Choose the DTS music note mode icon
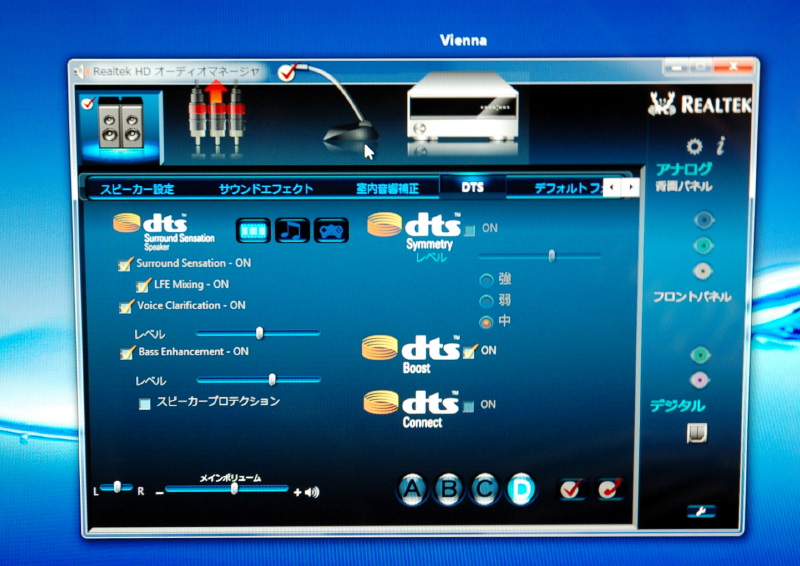This screenshot has width=800, height=566. 292,230
